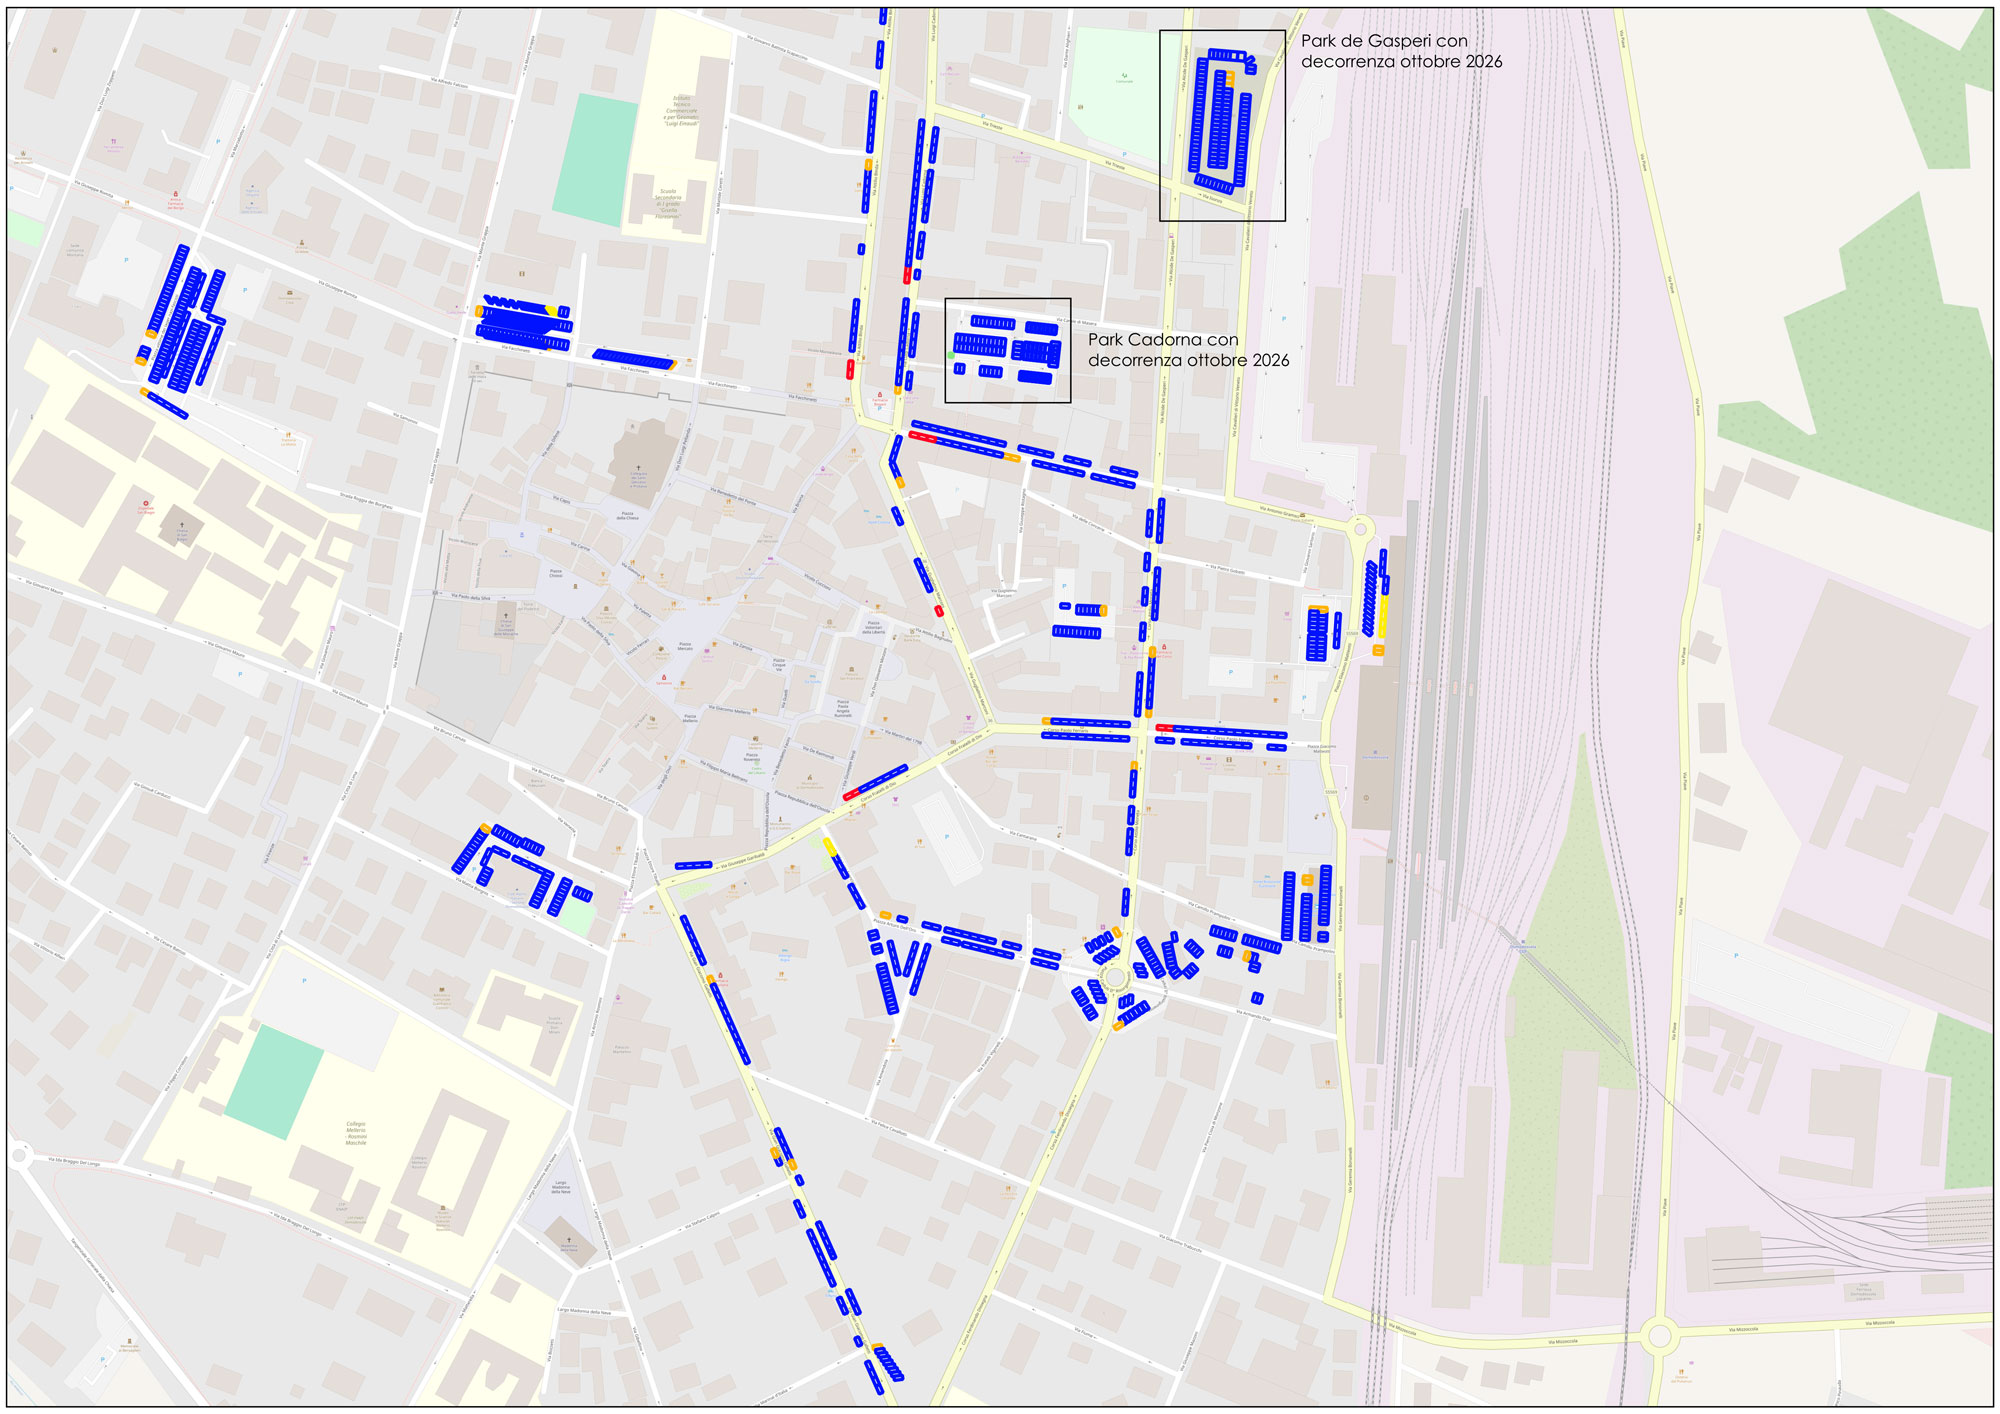
Task: Click the roundabout on Via Antonio Gramsci
Action: [1360, 529]
